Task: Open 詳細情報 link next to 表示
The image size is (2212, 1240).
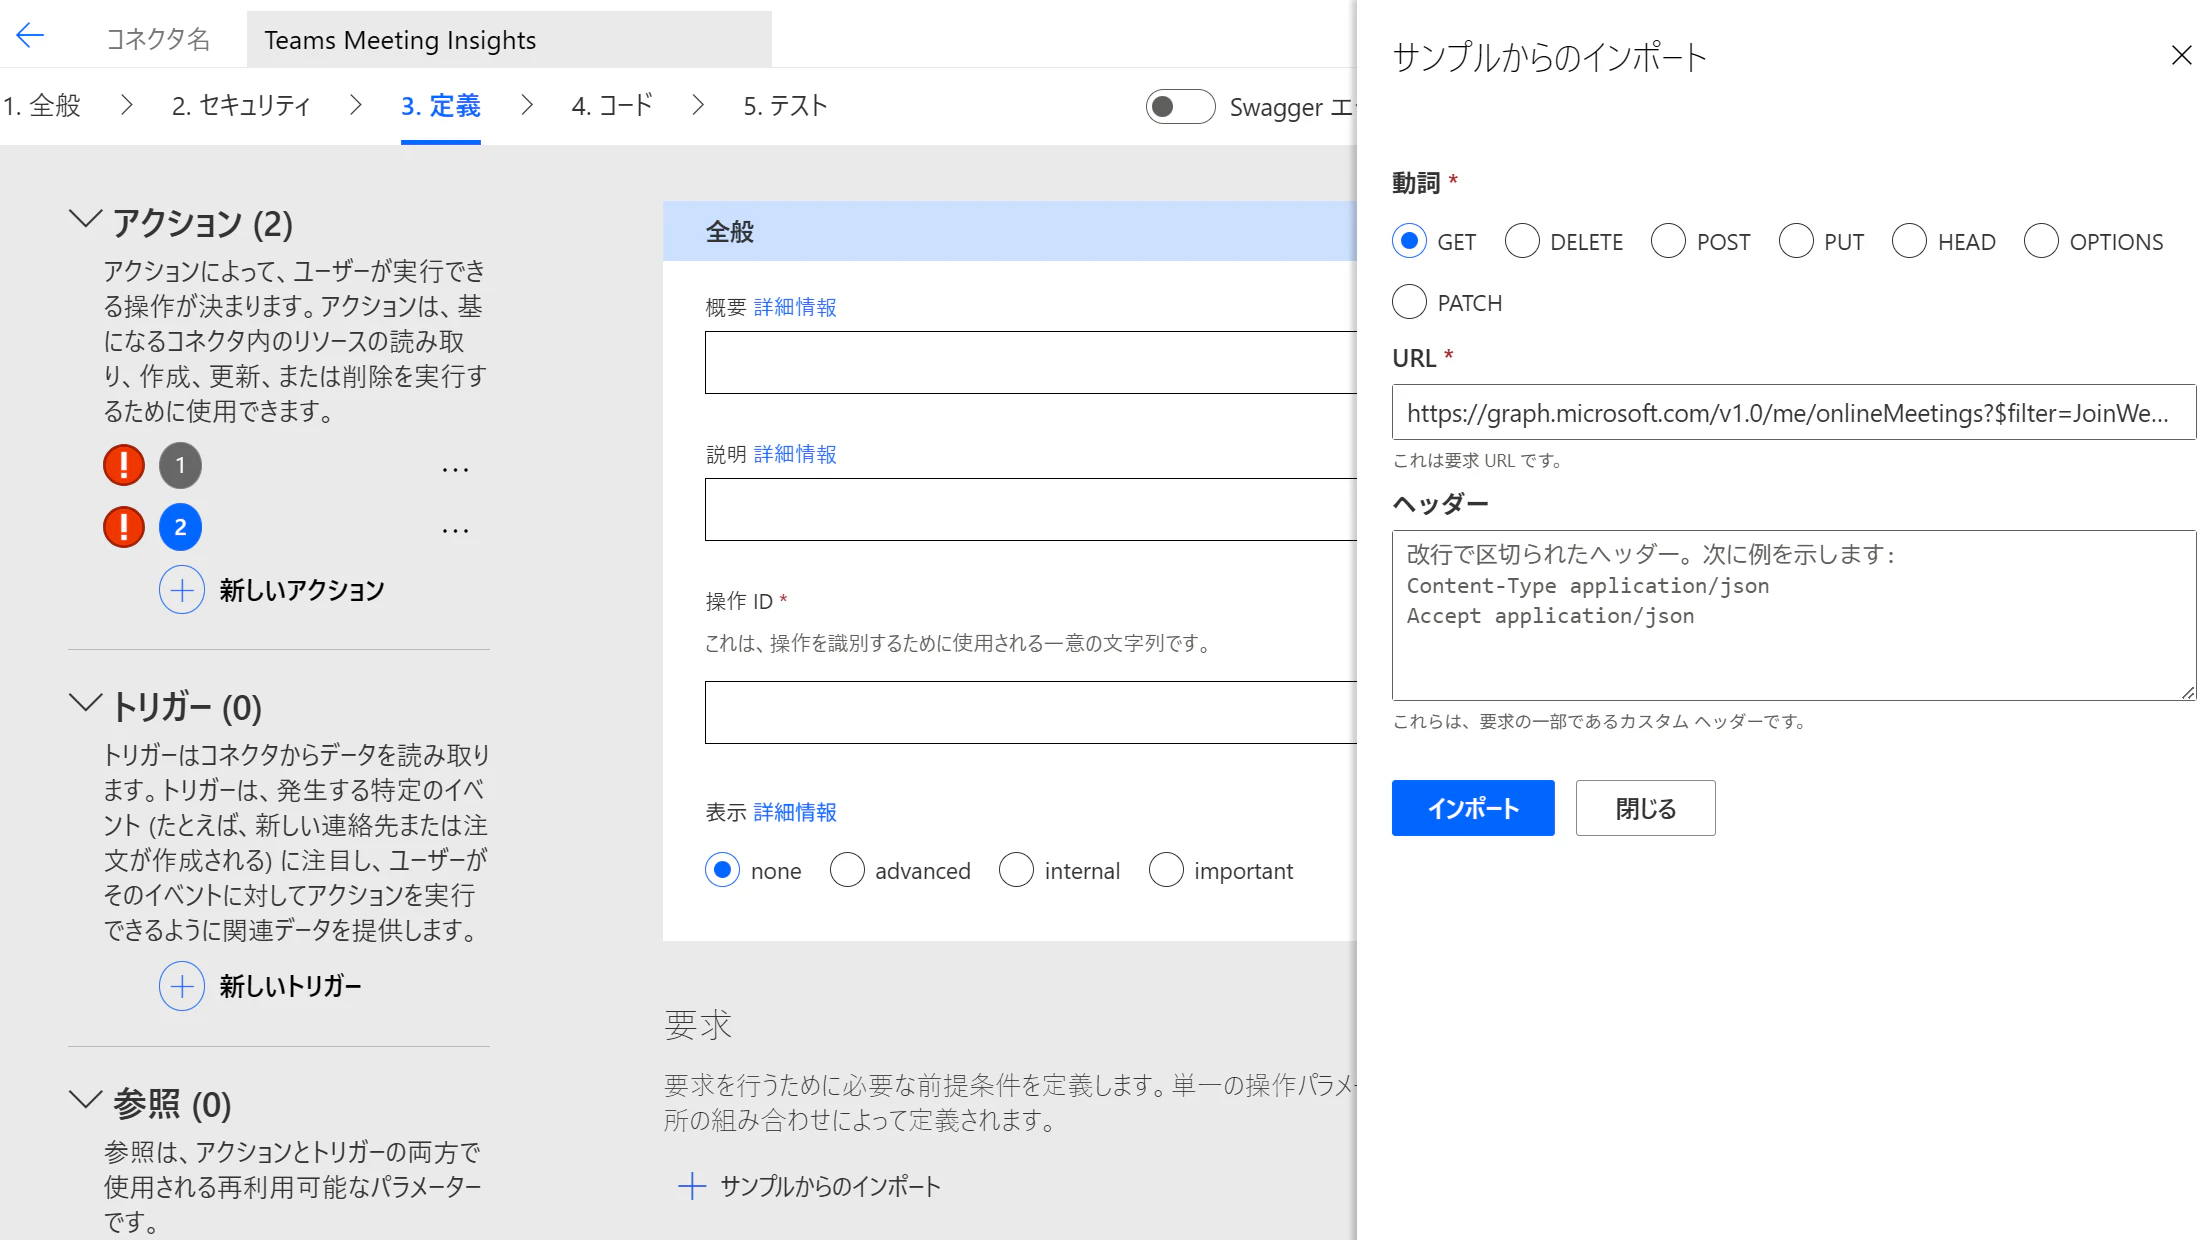Action: click(795, 812)
